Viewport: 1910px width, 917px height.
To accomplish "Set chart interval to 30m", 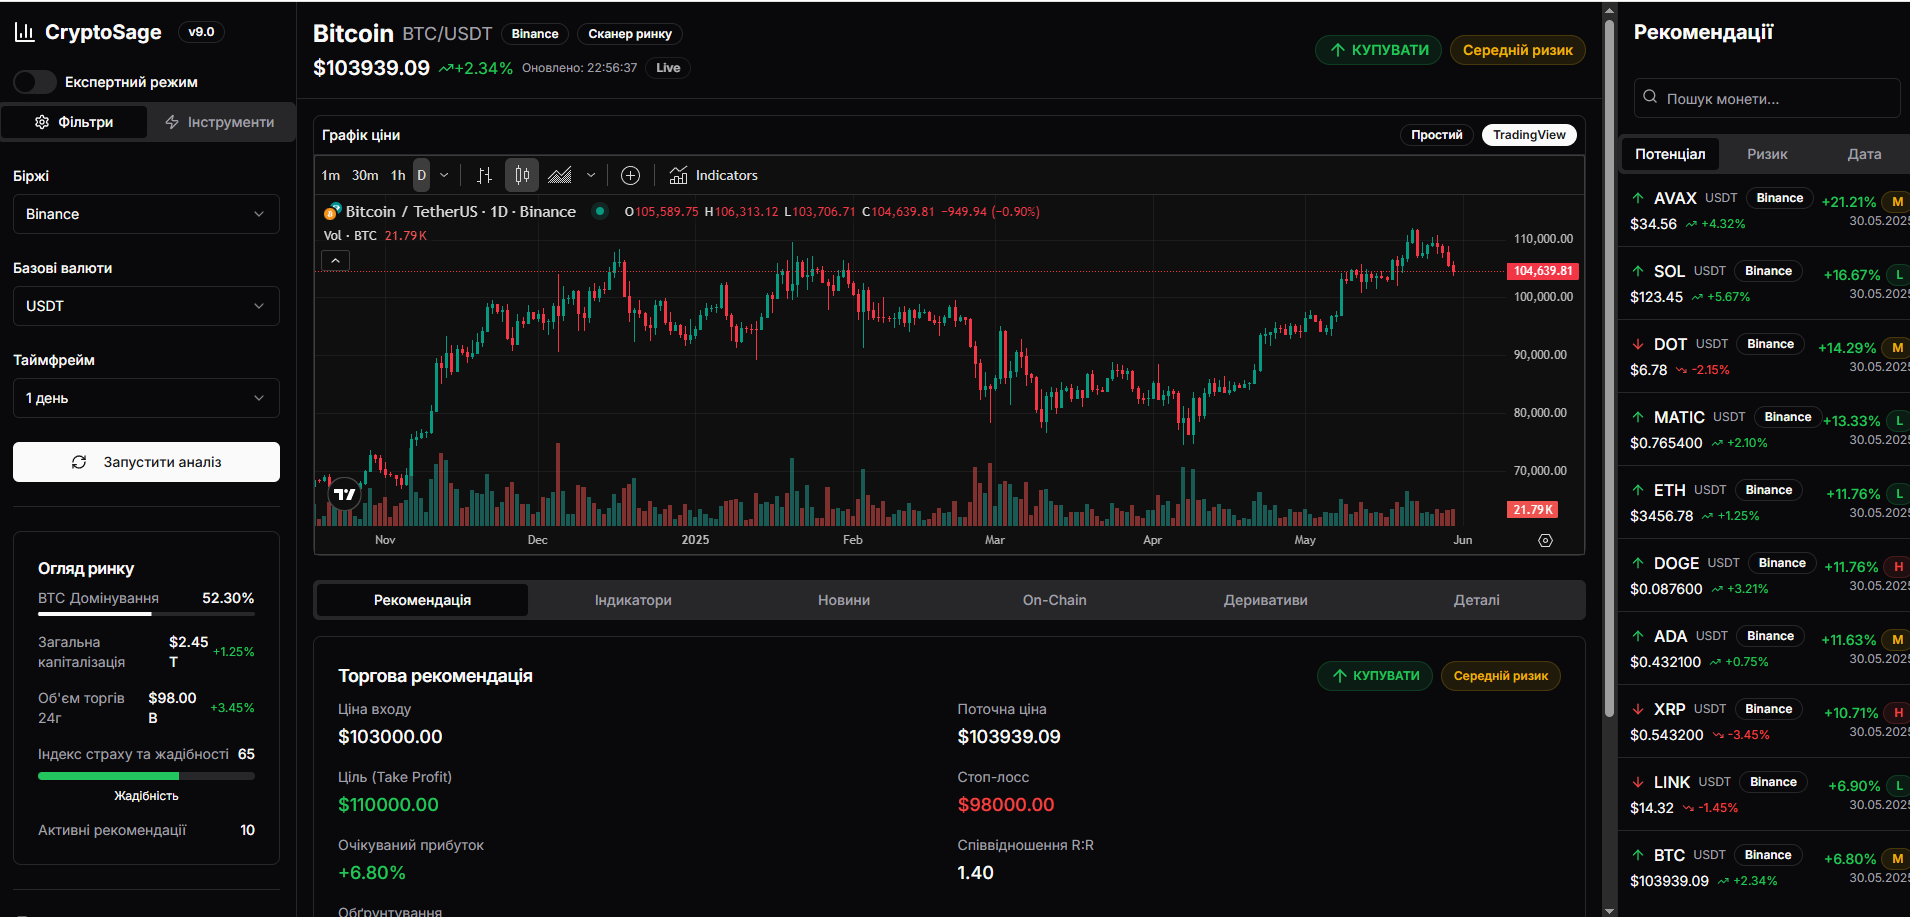I will [365, 176].
